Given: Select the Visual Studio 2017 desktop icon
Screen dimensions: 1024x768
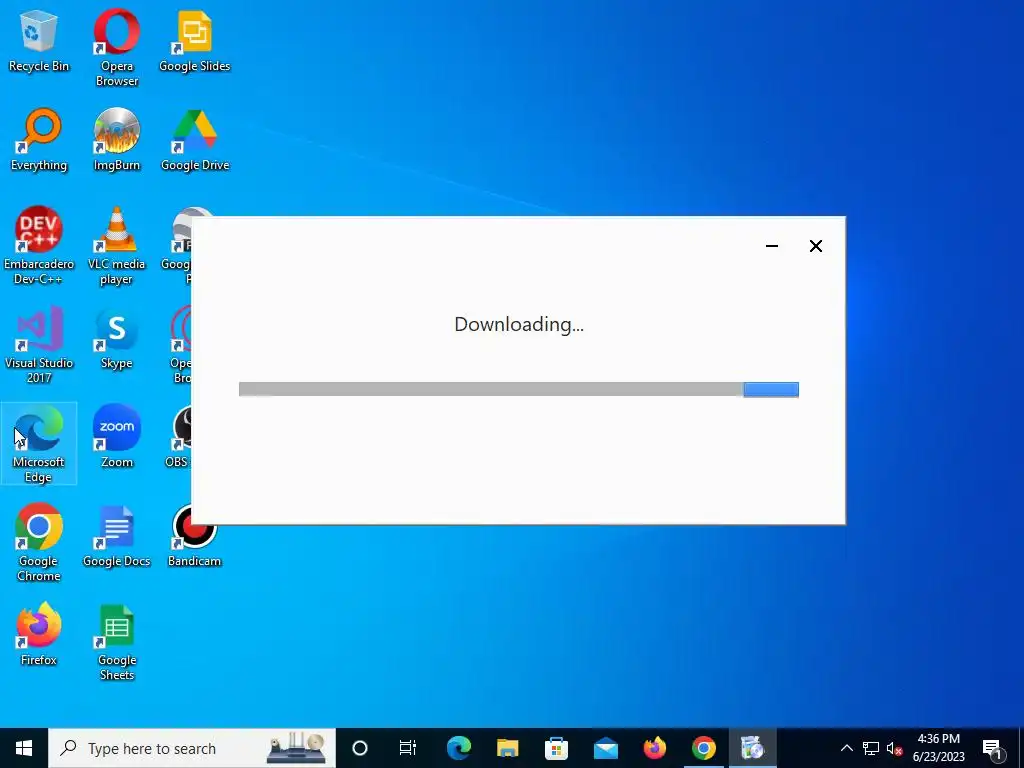Looking at the screenshot, I should click(39, 345).
